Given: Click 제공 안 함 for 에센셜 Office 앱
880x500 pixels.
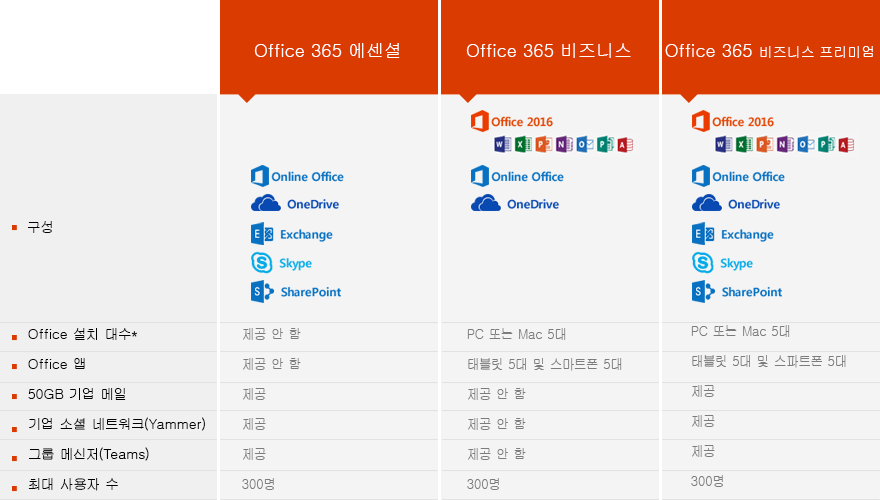Looking at the screenshot, I should pos(271,364).
